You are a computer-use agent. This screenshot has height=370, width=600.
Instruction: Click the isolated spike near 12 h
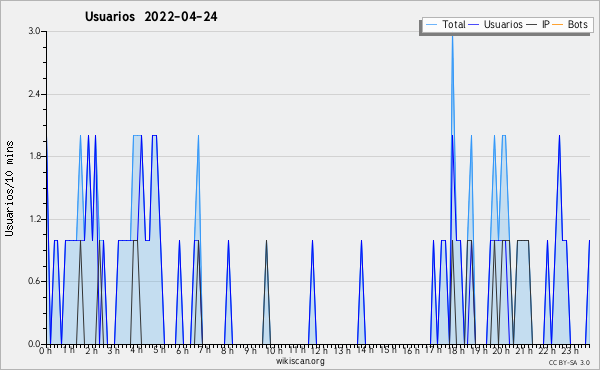click(313, 293)
